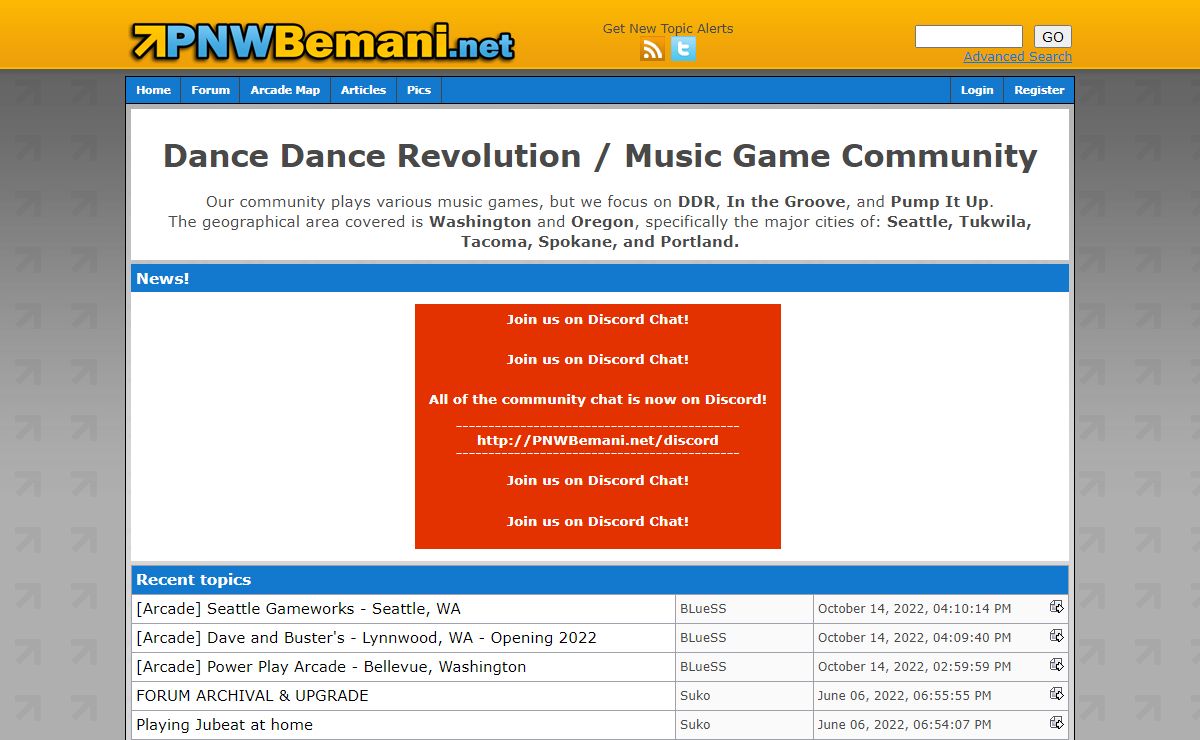Viewport: 1200px width, 740px height.
Task: Click the date October 14, 2022, 04:09:40 PM
Action: pos(914,637)
